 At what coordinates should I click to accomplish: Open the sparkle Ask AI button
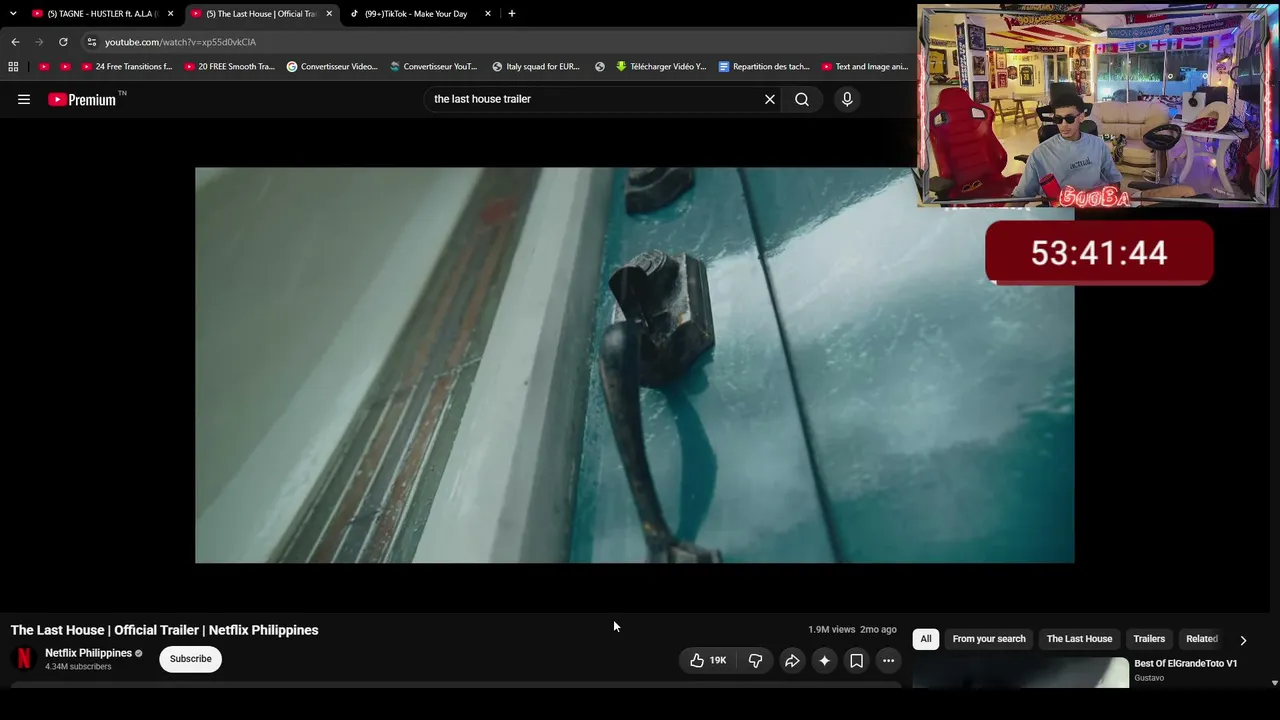pos(824,660)
